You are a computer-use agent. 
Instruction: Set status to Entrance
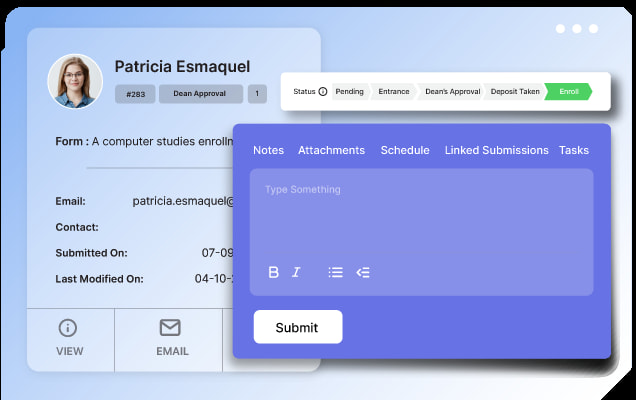[394, 92]
